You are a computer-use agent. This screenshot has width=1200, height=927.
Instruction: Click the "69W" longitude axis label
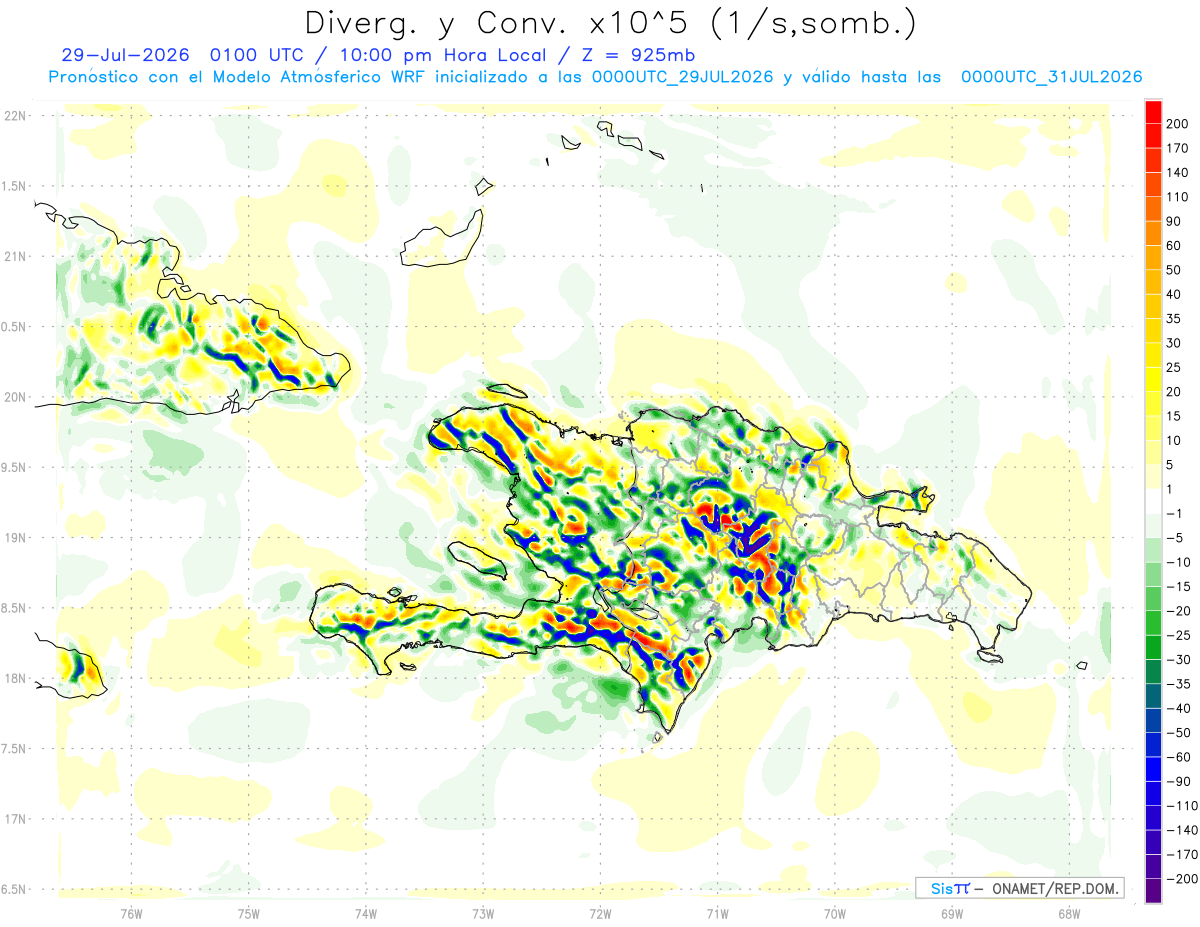tap(951, 913)
